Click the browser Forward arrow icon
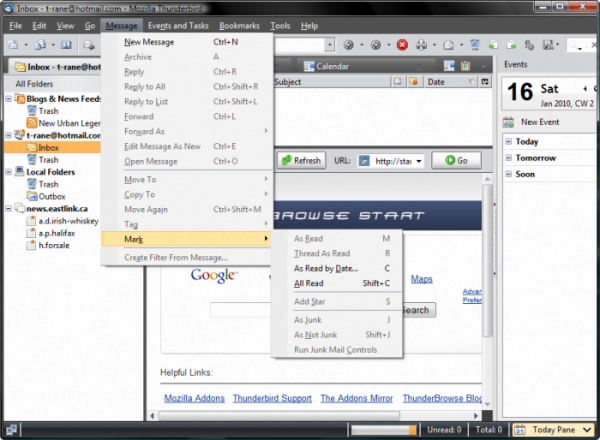 376,45
